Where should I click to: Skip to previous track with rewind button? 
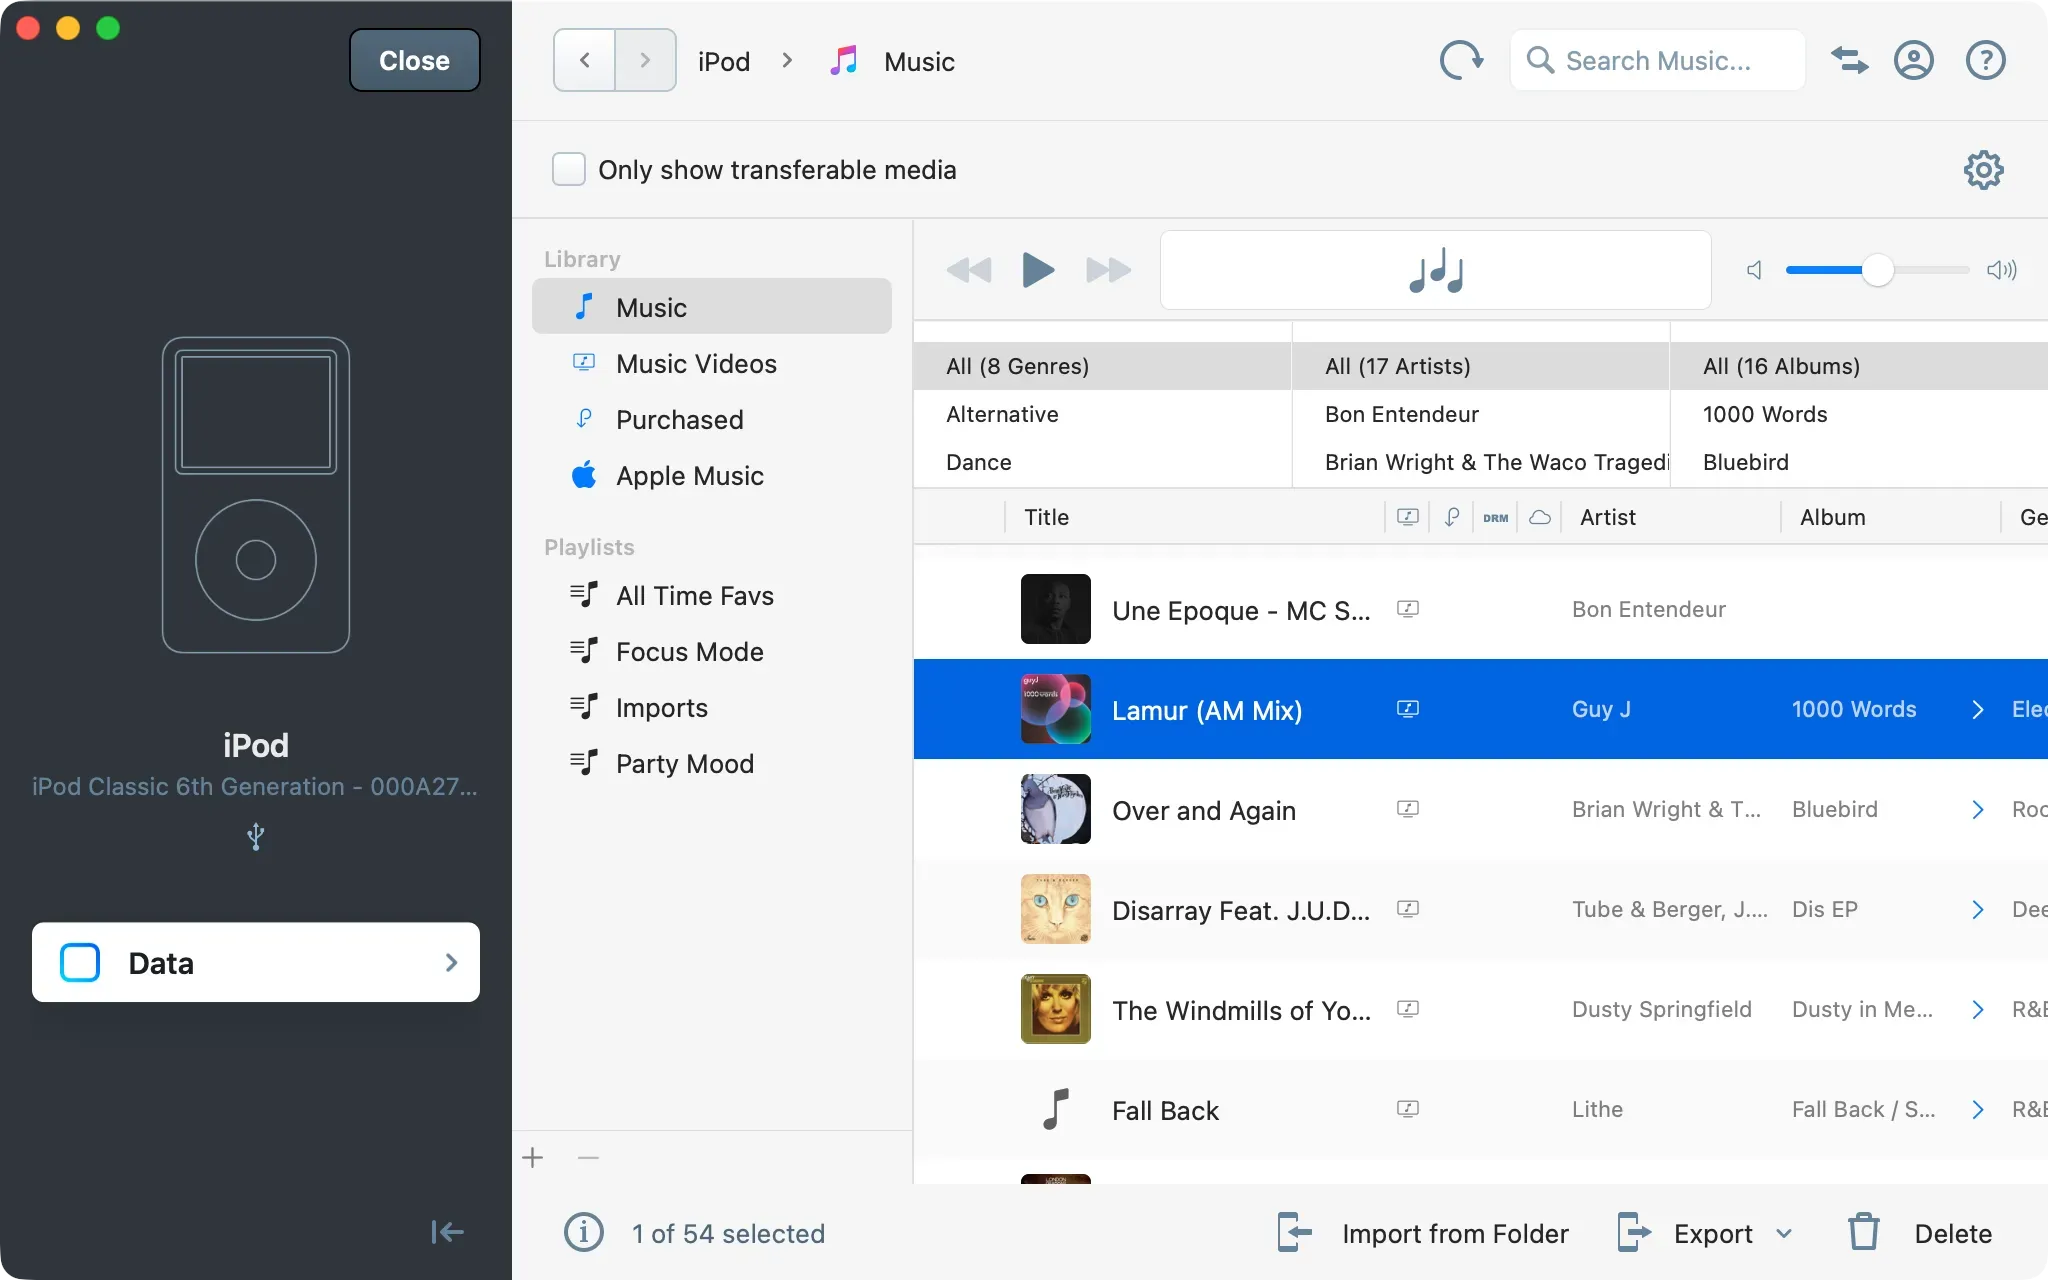coord(968,270)
